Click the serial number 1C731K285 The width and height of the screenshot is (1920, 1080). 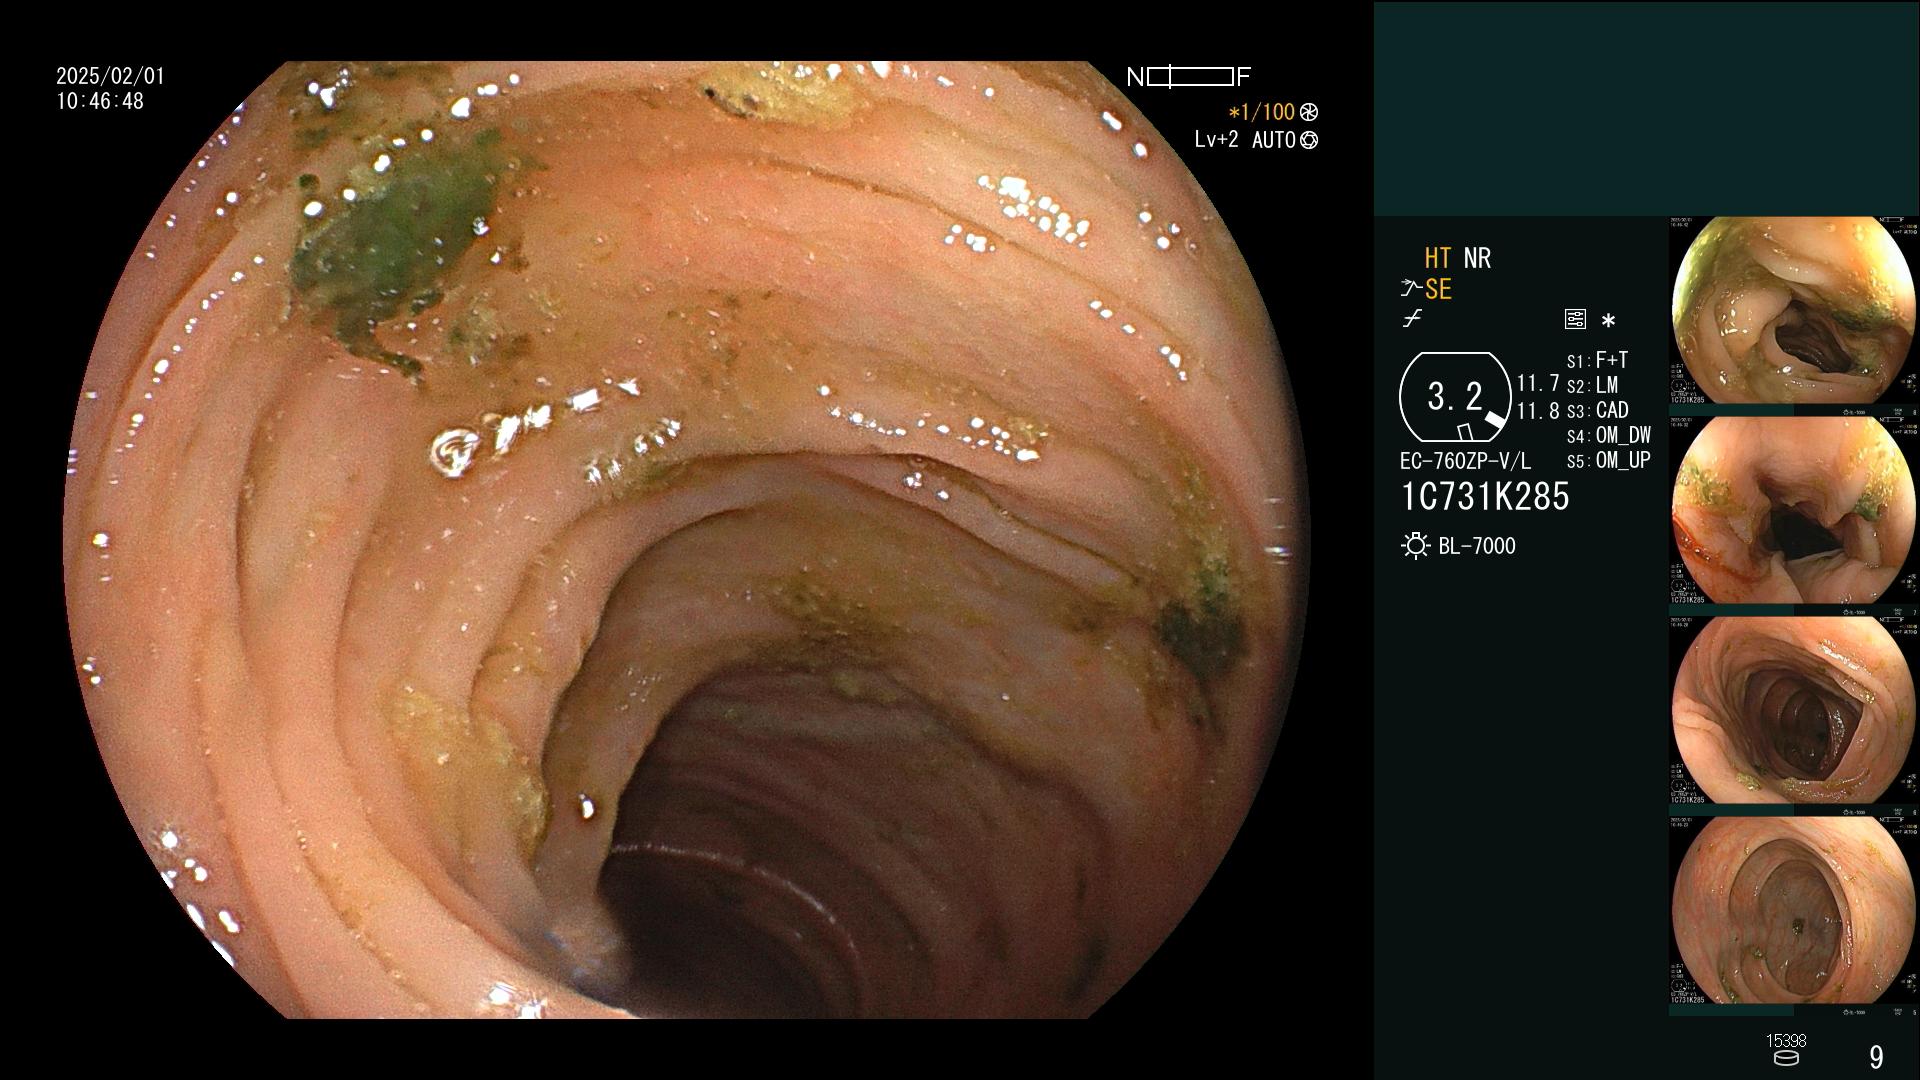pyautogui.click(x=1485, y=497)
